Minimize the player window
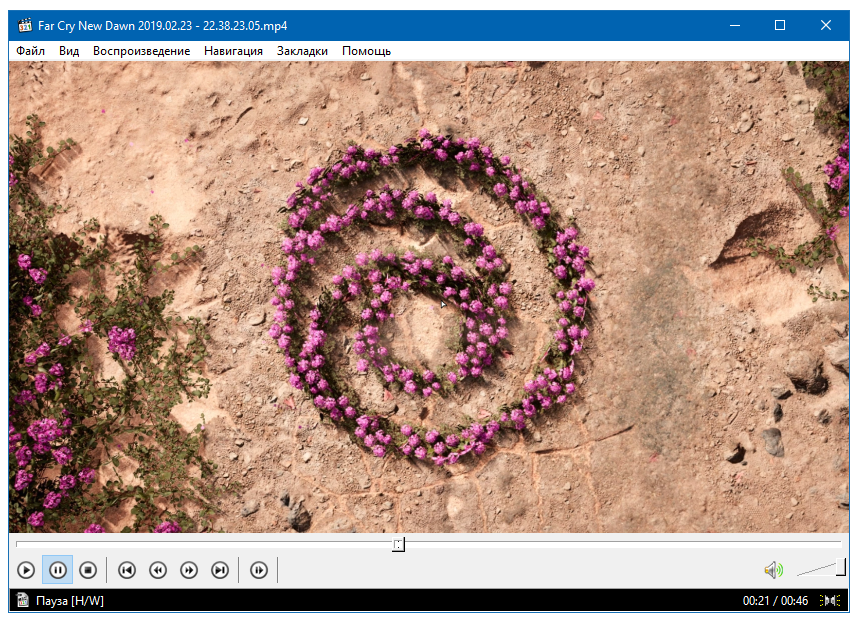This screenshot has height=634, width=852. [735, 26]
